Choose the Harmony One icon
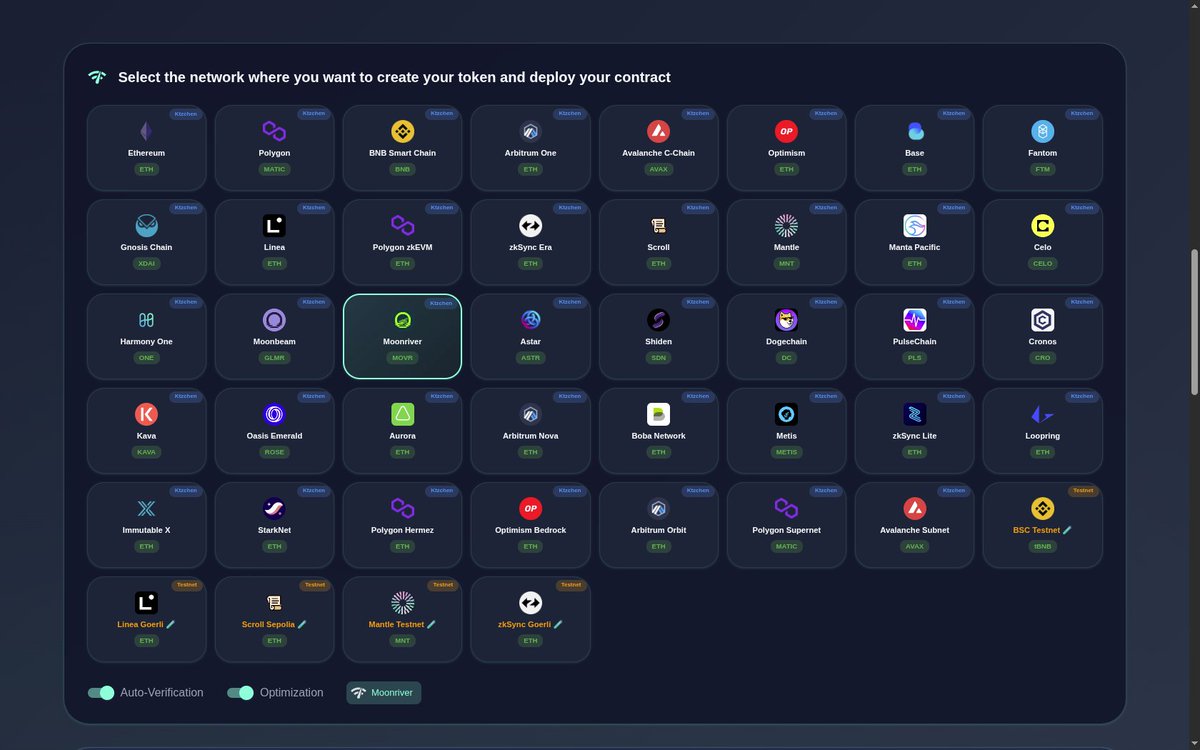 [x=146, y=320]
